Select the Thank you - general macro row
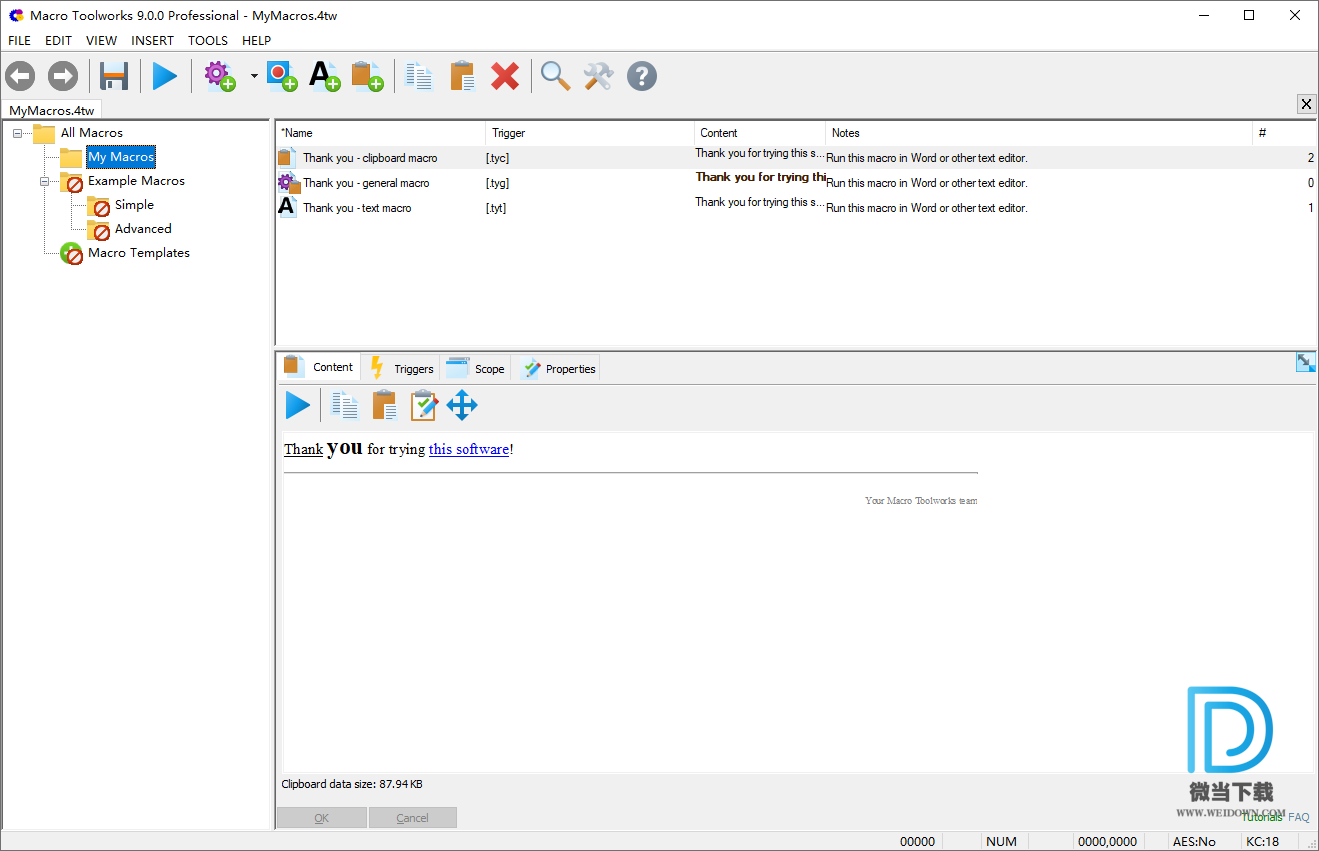The height and width of the screenshot is (851, 1319). coord(796,183)
